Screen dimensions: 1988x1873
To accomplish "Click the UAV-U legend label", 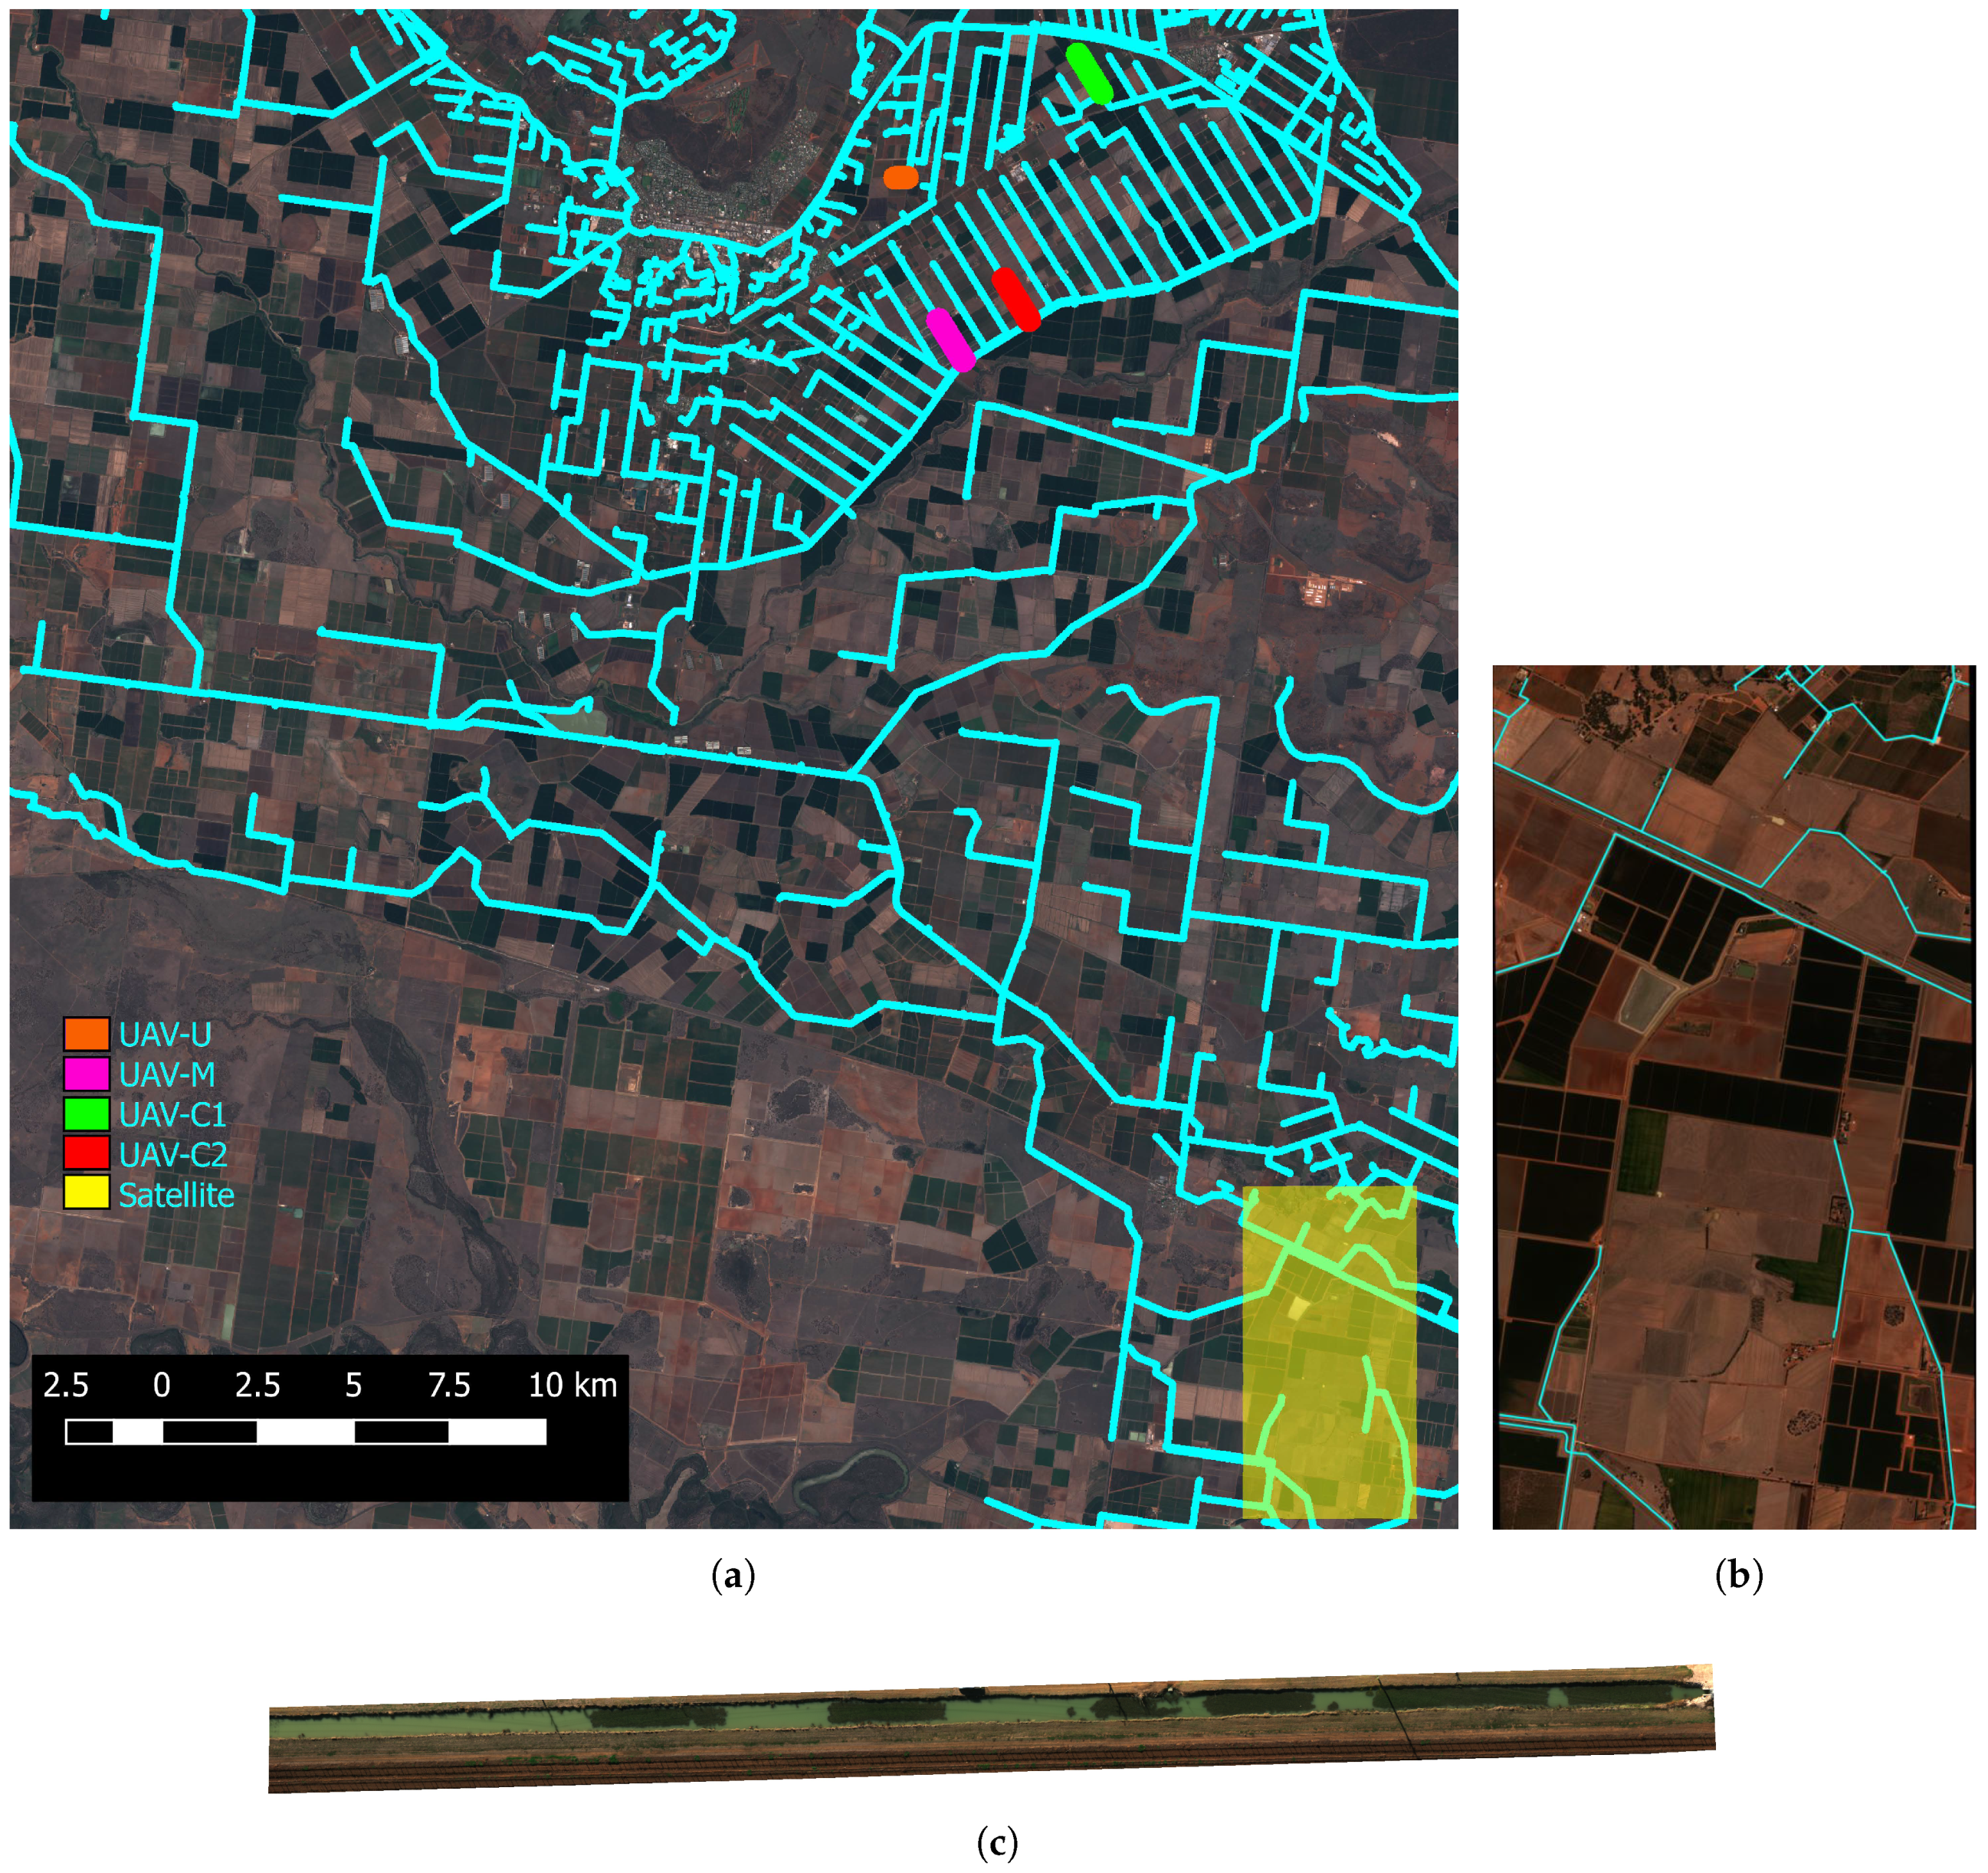I will coord(165,1035).
